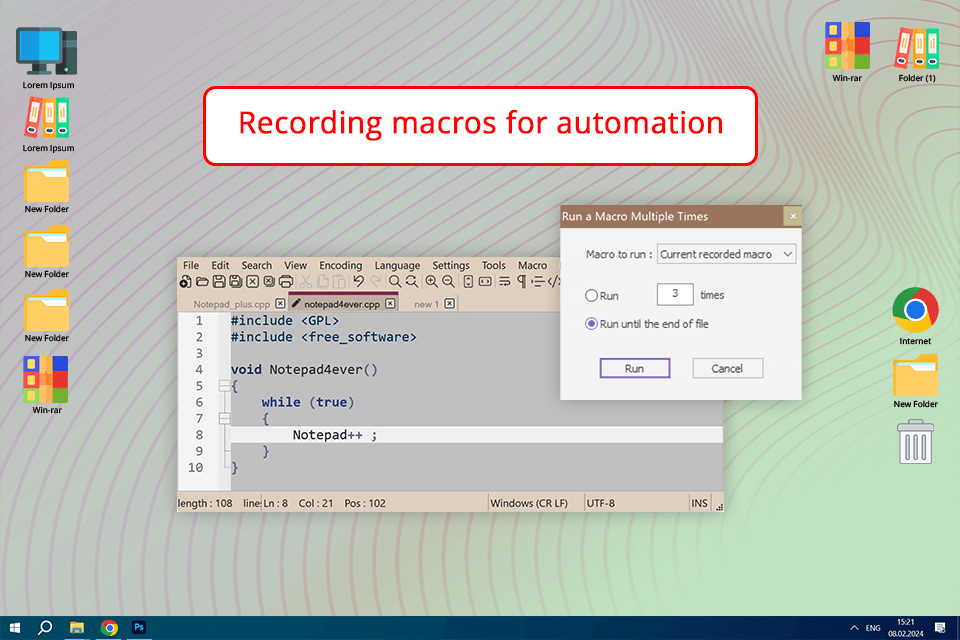This screenshot has width=960, height=640.
Task: Click the Copy toolbar icon
Action: point(323,282)
